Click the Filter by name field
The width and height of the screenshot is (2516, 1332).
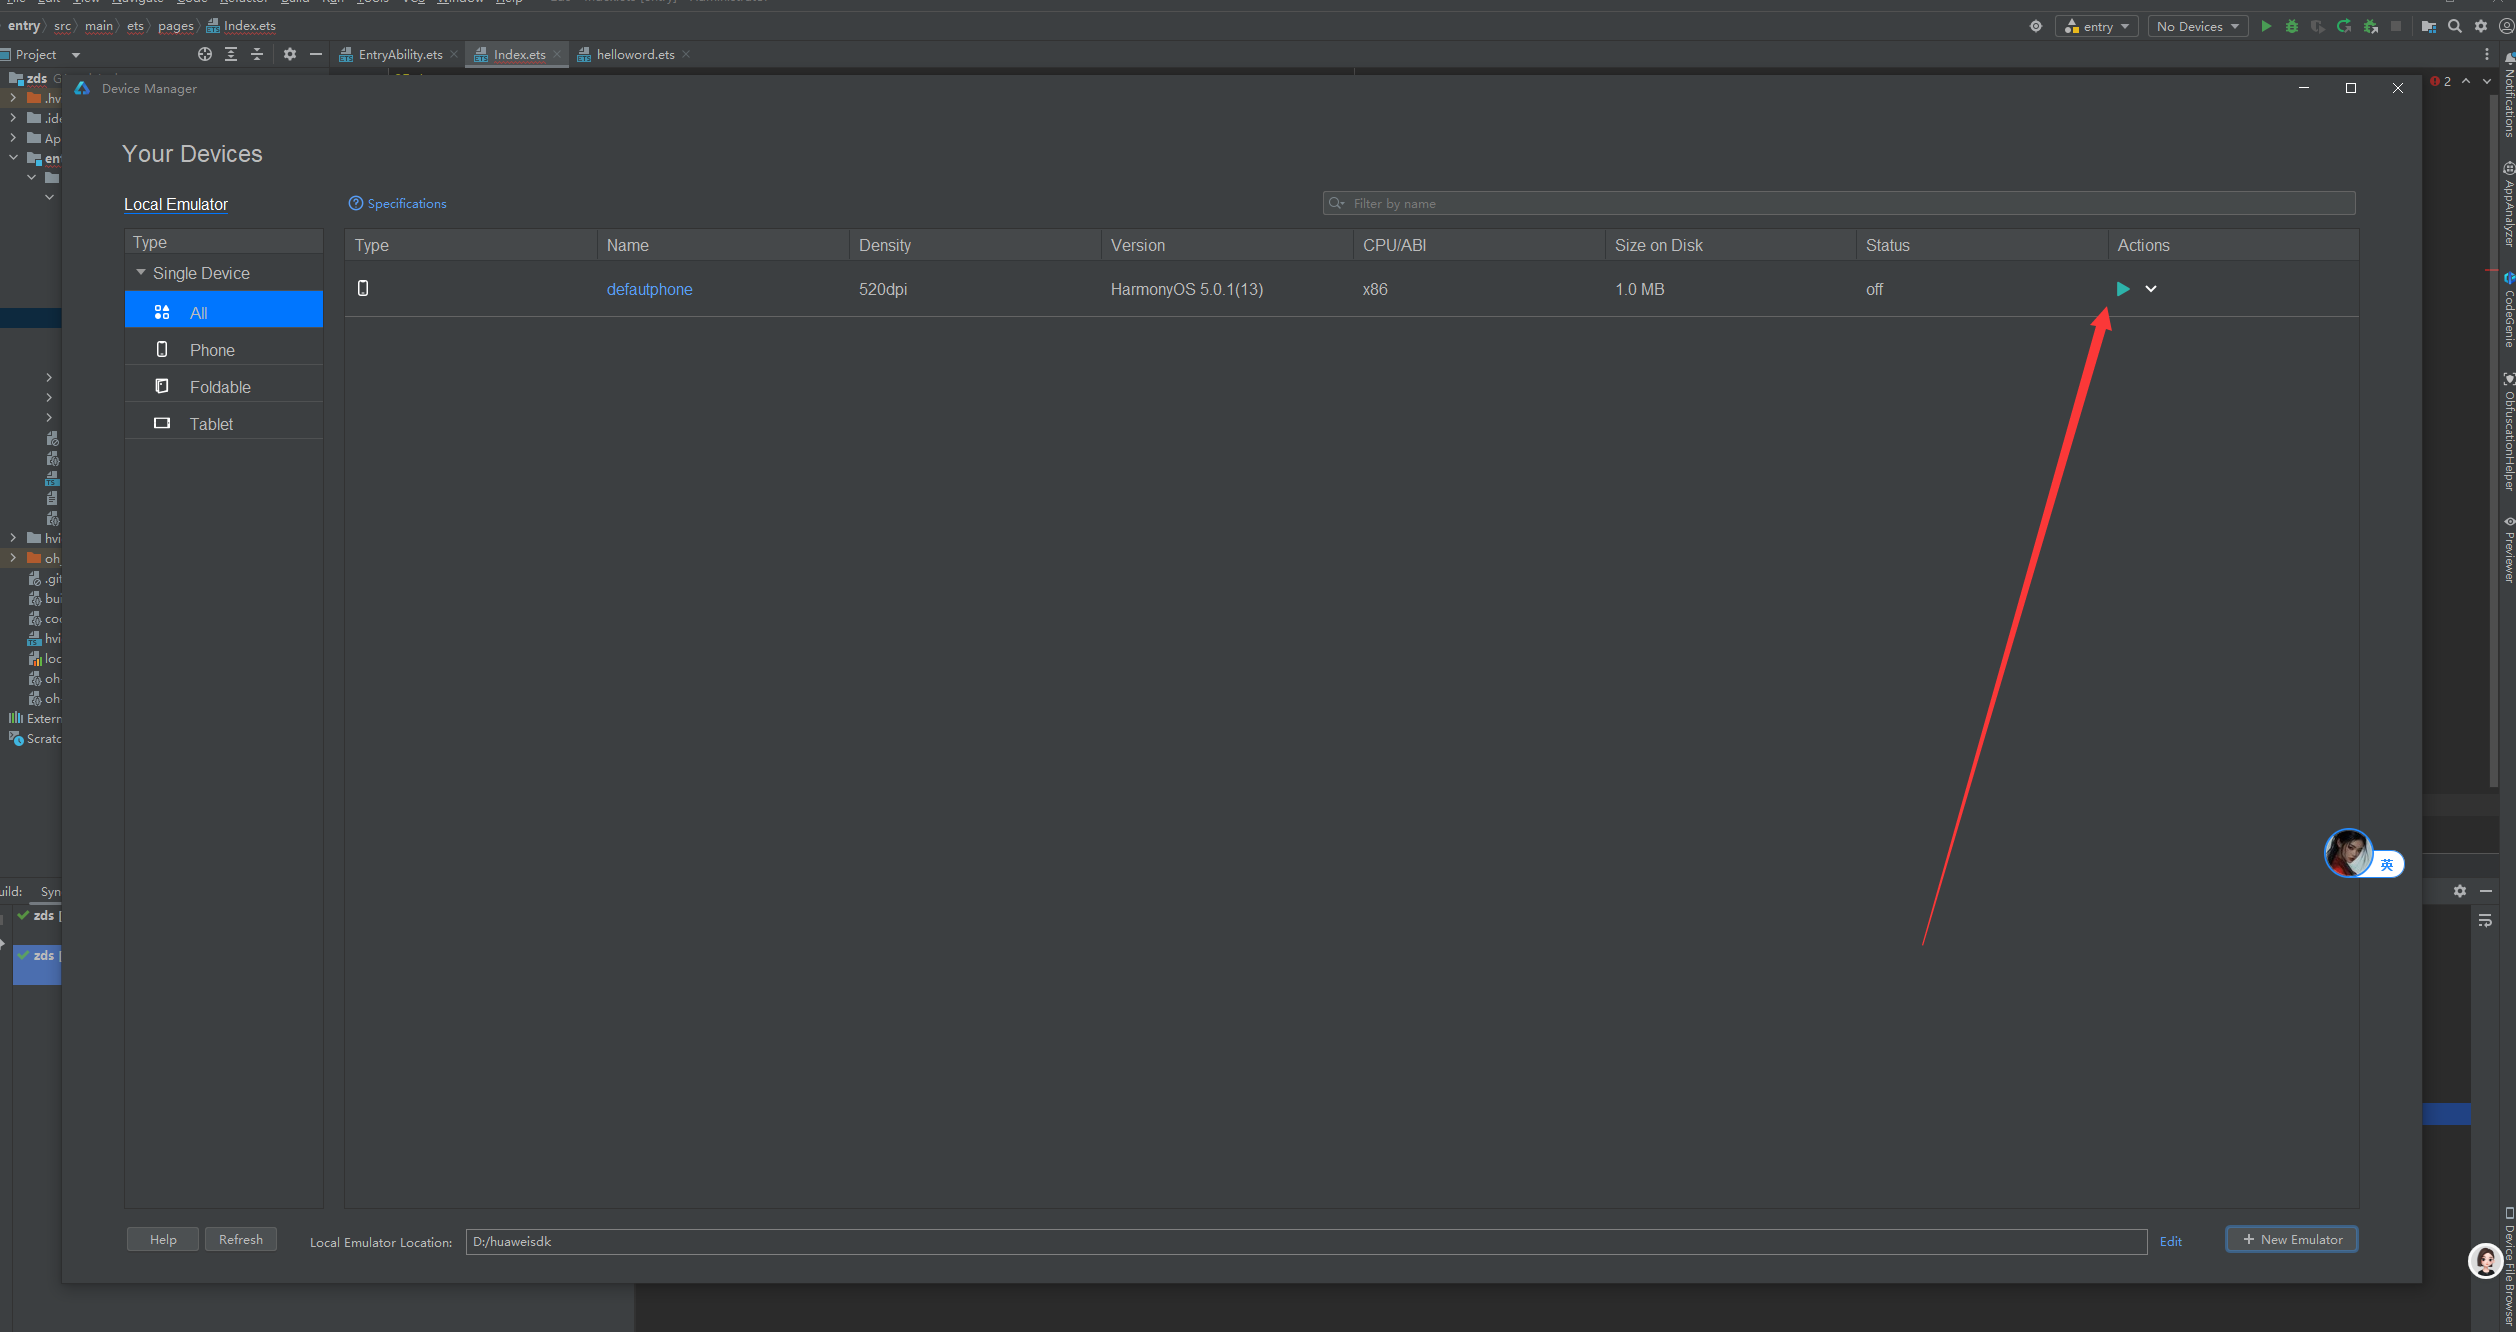pos(1840,203)
